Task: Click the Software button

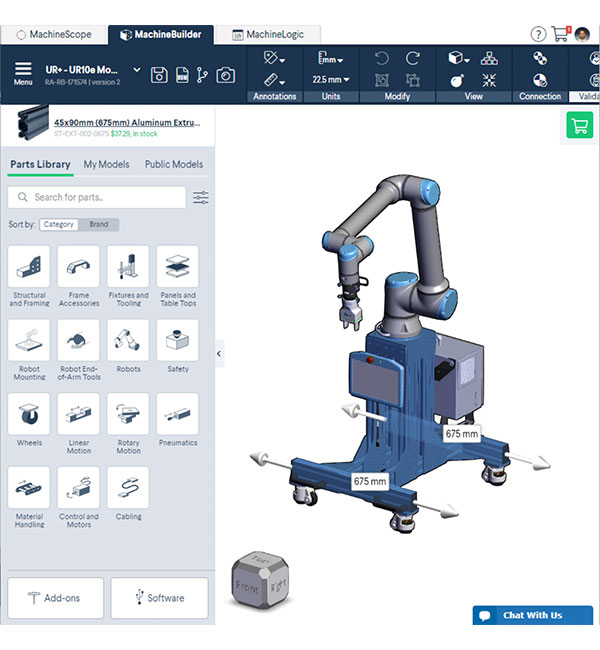Action: pyautogui.click(x=160, y=598)
